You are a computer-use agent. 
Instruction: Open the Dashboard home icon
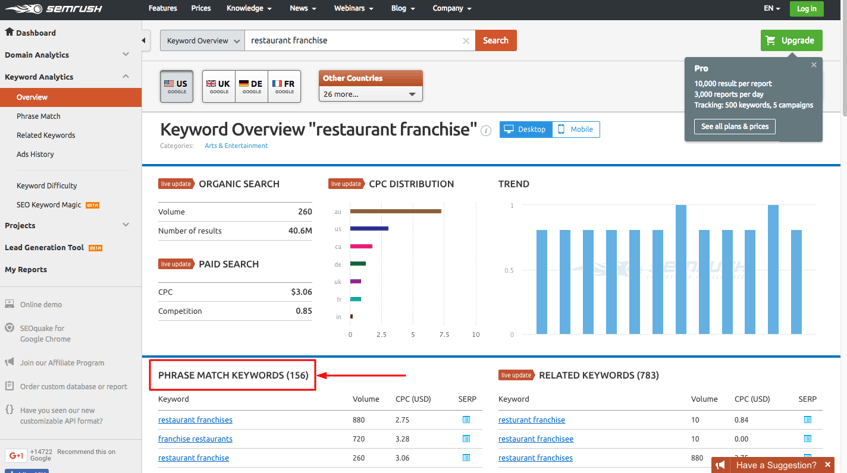coord(10,32)
